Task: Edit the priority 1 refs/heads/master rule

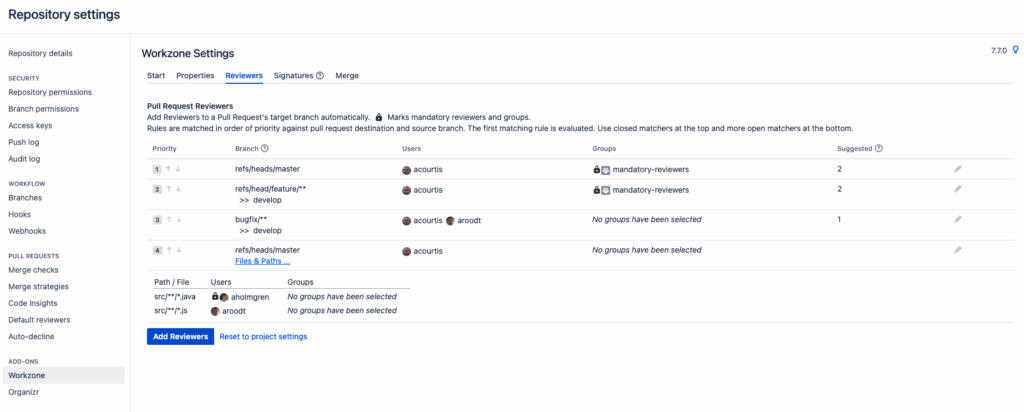Action: point(957,169)
